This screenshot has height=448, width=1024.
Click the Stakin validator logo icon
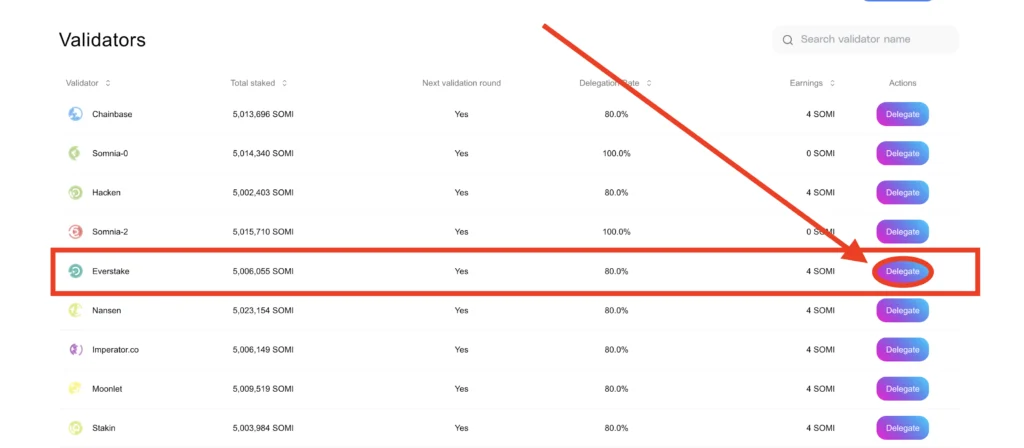click(x=76, y=428)
